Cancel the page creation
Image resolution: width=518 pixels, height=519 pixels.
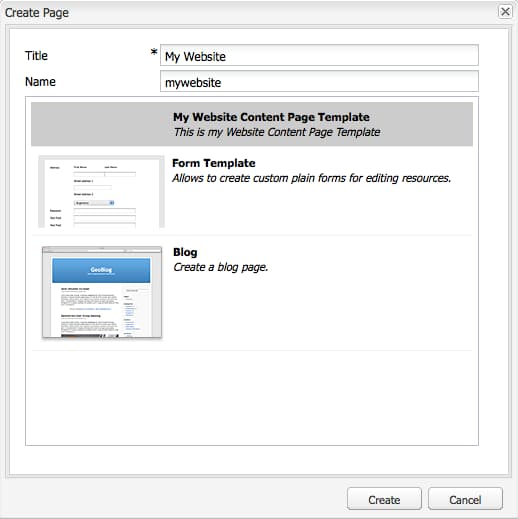click(x=465, y=499)
